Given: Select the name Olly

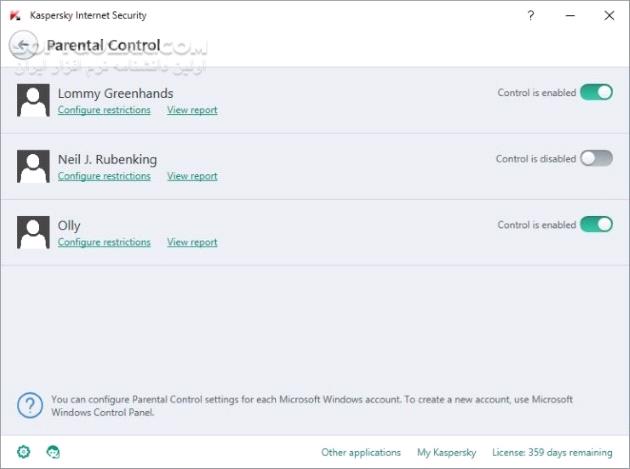Looking at the screenshot, I should [69, 225].
